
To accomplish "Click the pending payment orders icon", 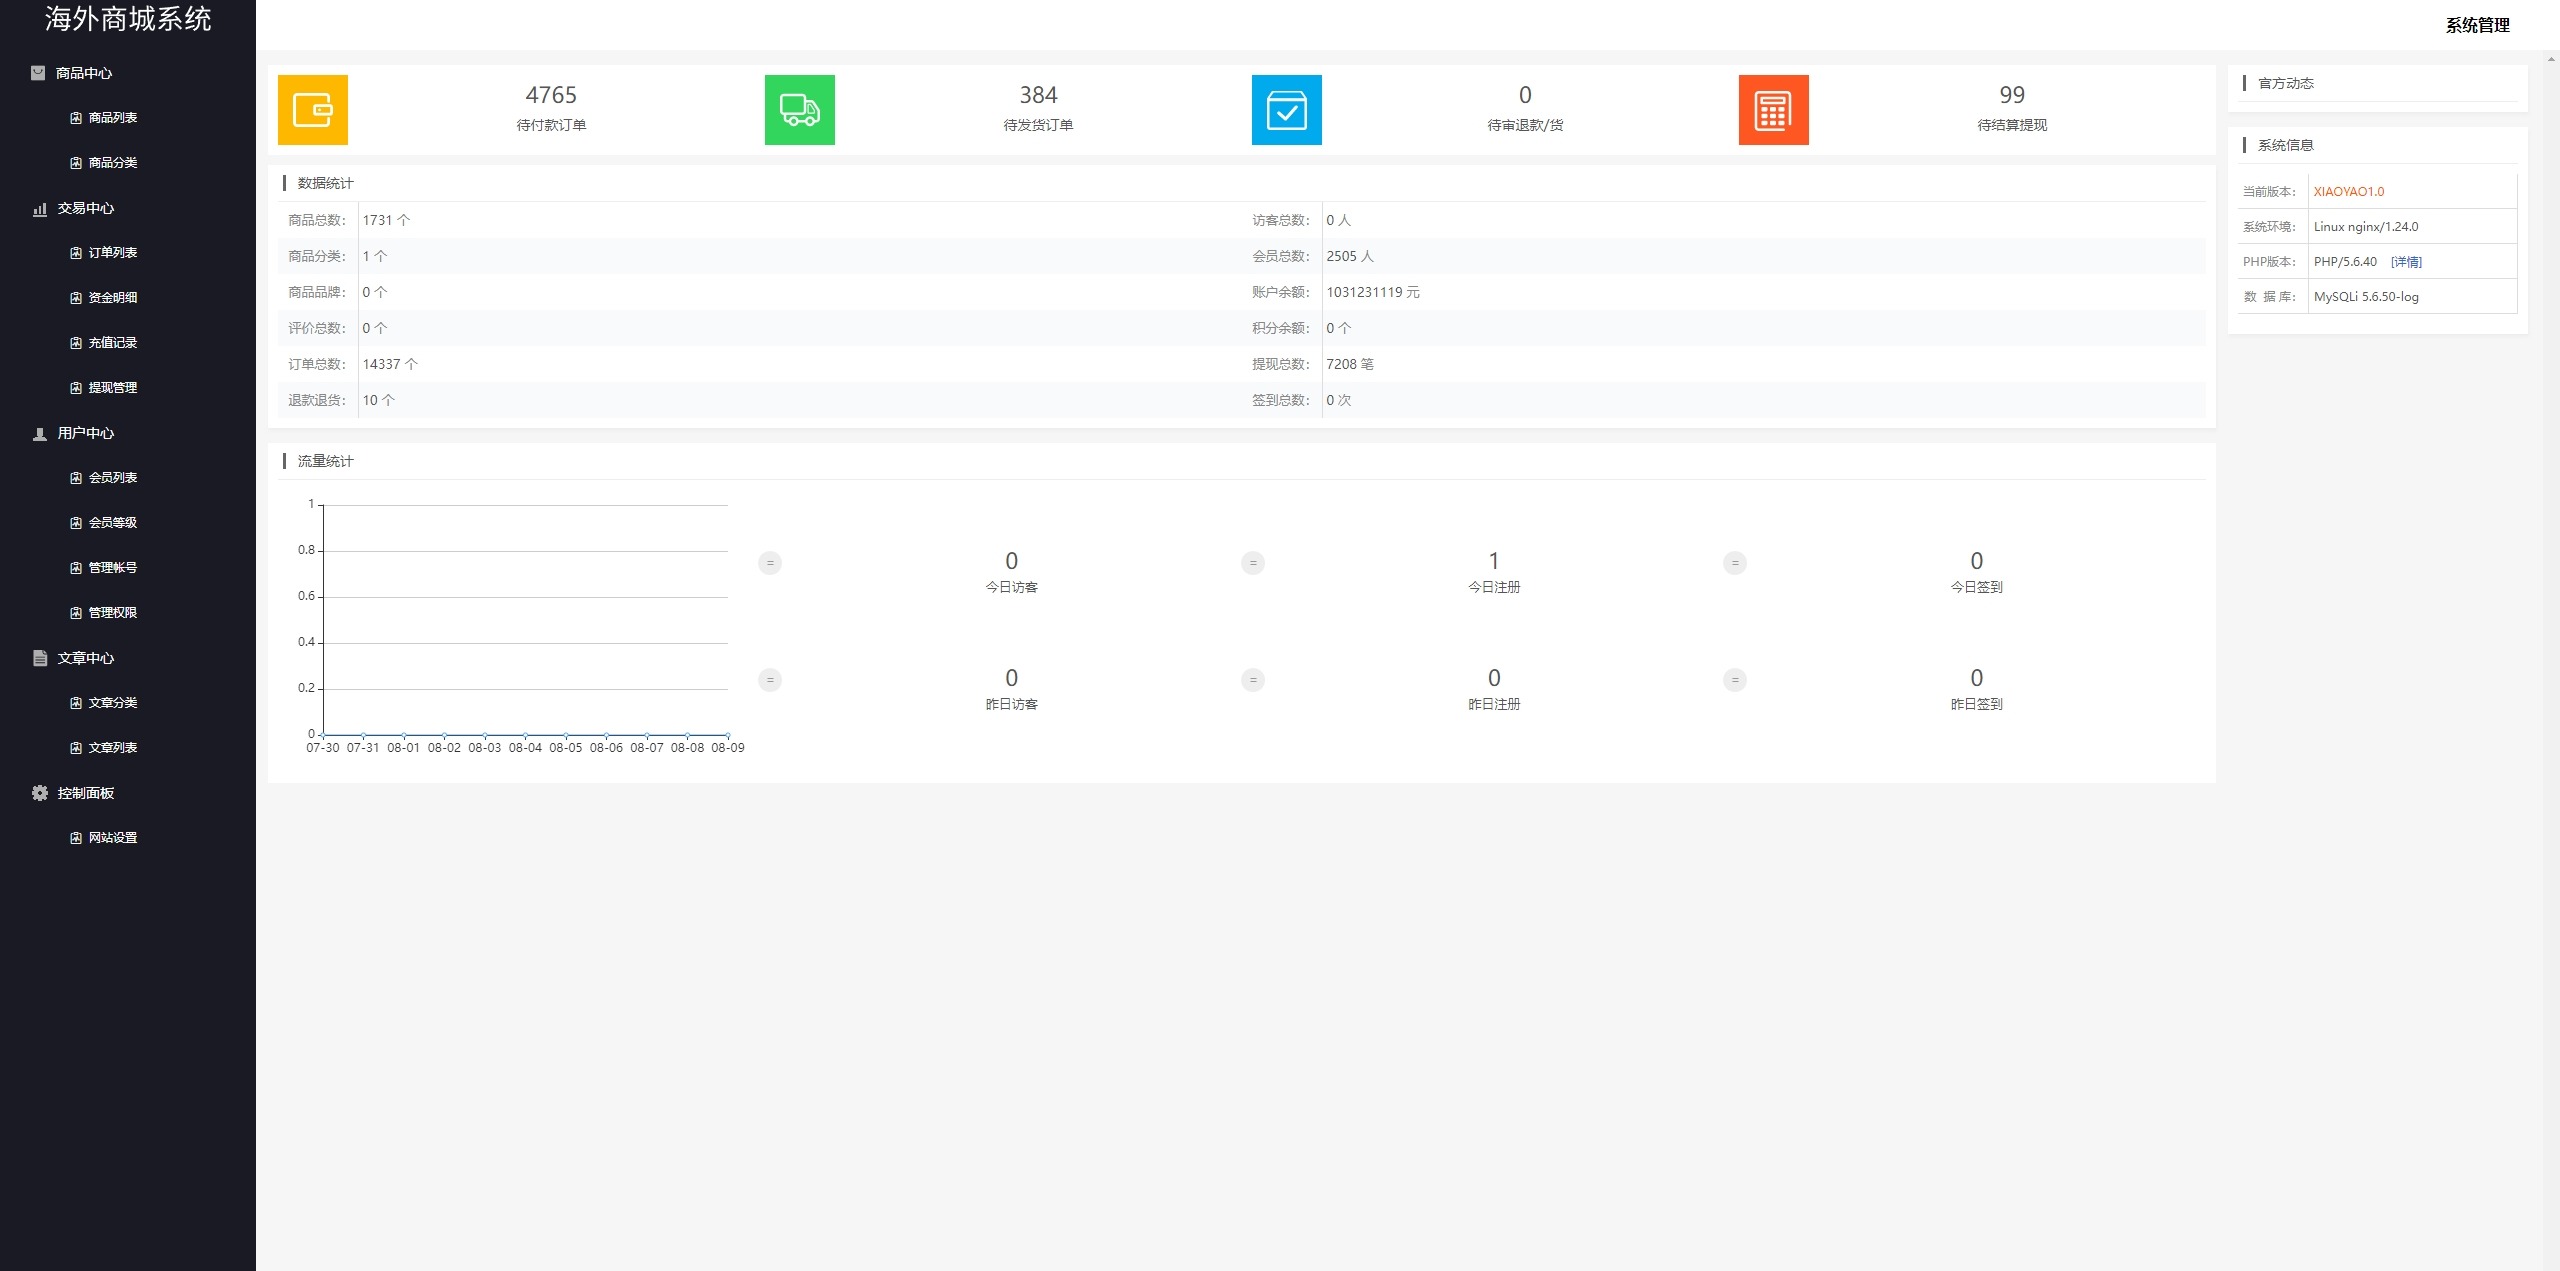I will click(x=313, y=109).
